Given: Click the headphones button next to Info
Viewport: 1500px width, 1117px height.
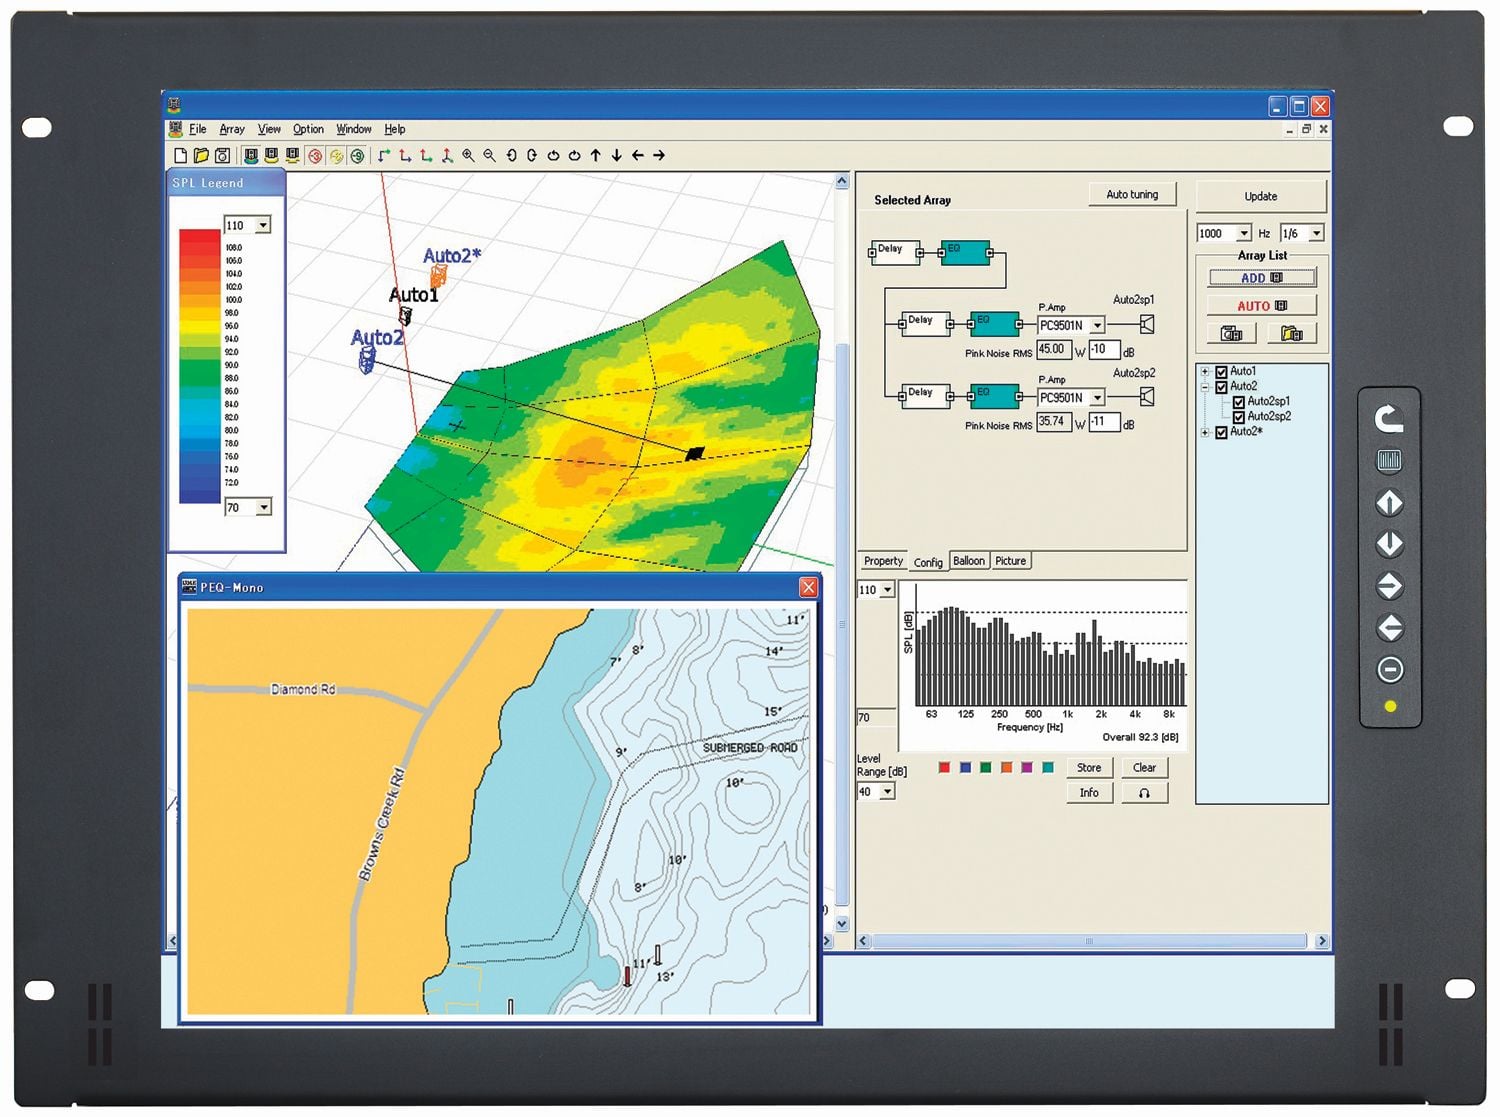Looking at the screenshot, I should tap(1144, 793).
